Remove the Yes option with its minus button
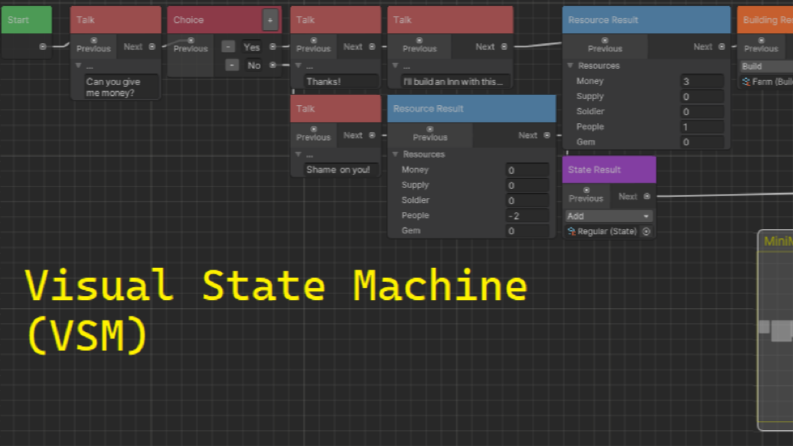 [229, 47]
